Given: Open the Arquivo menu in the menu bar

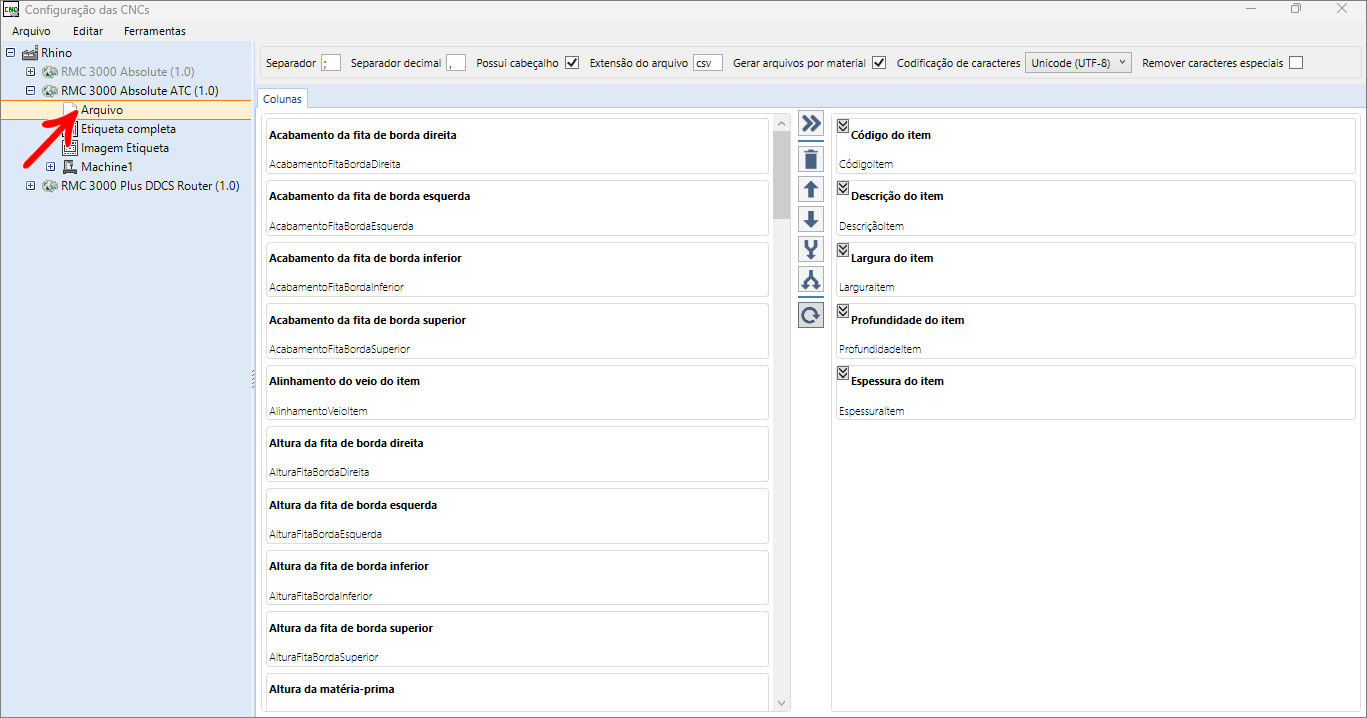Looking at the screenshot, I should click(x=31, y=31).
